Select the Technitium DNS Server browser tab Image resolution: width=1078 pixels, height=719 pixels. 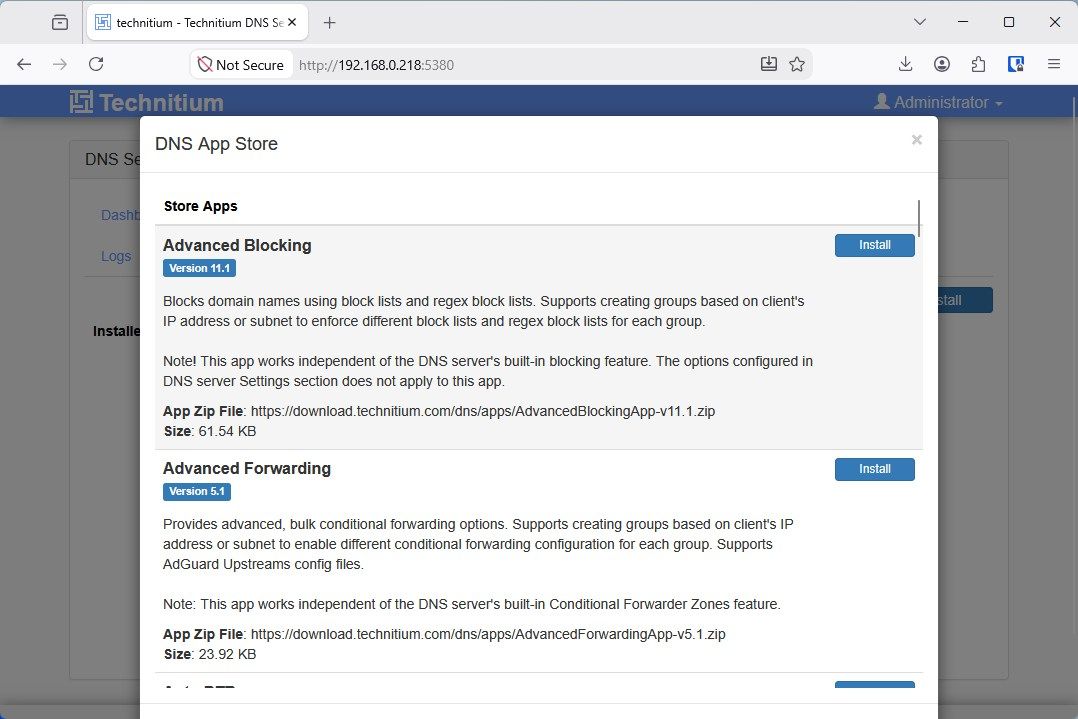(x=197, y=23)
